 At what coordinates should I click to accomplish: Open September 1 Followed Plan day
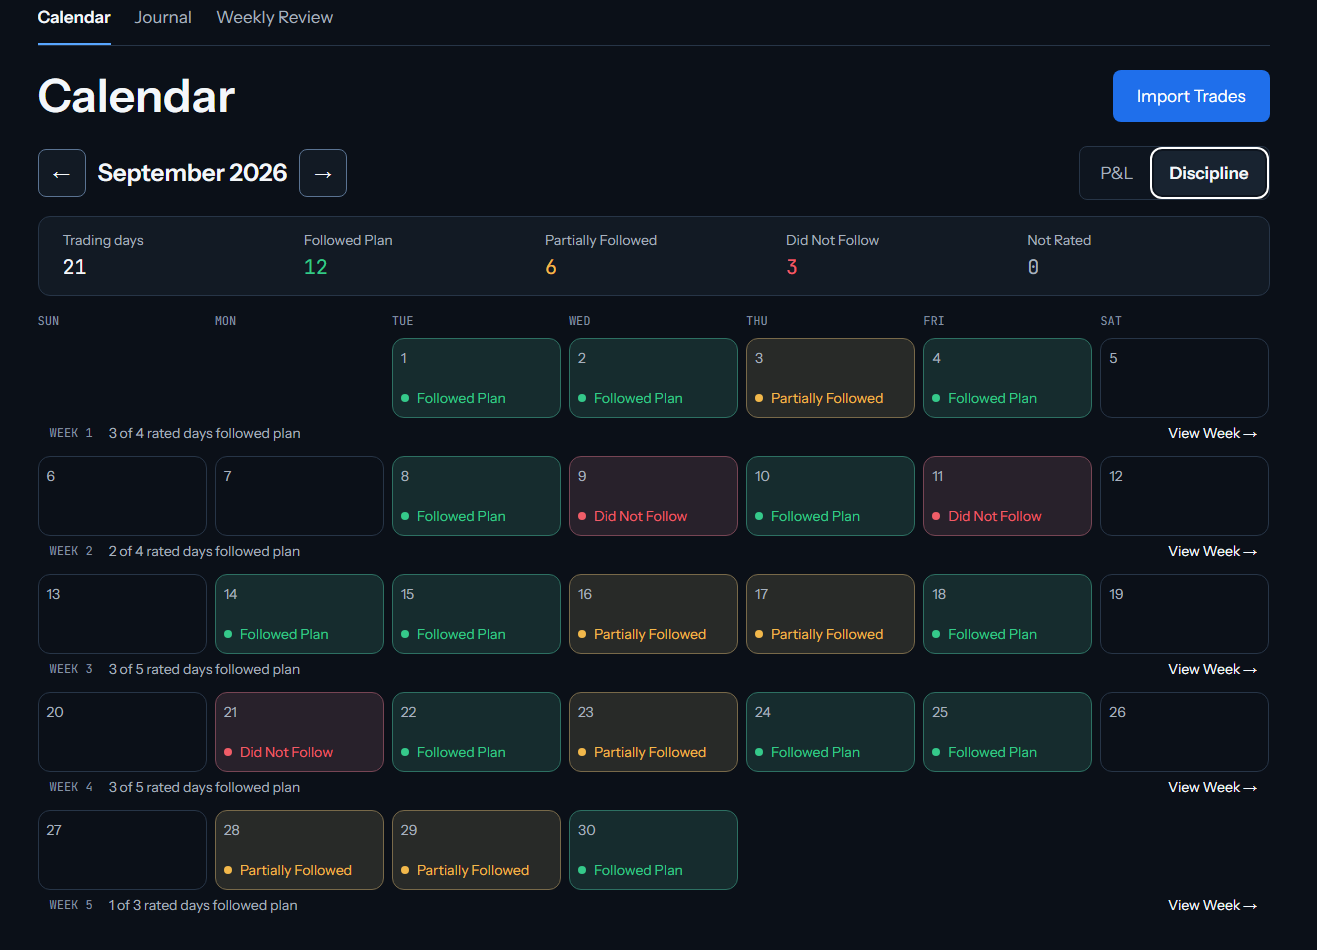476,378
